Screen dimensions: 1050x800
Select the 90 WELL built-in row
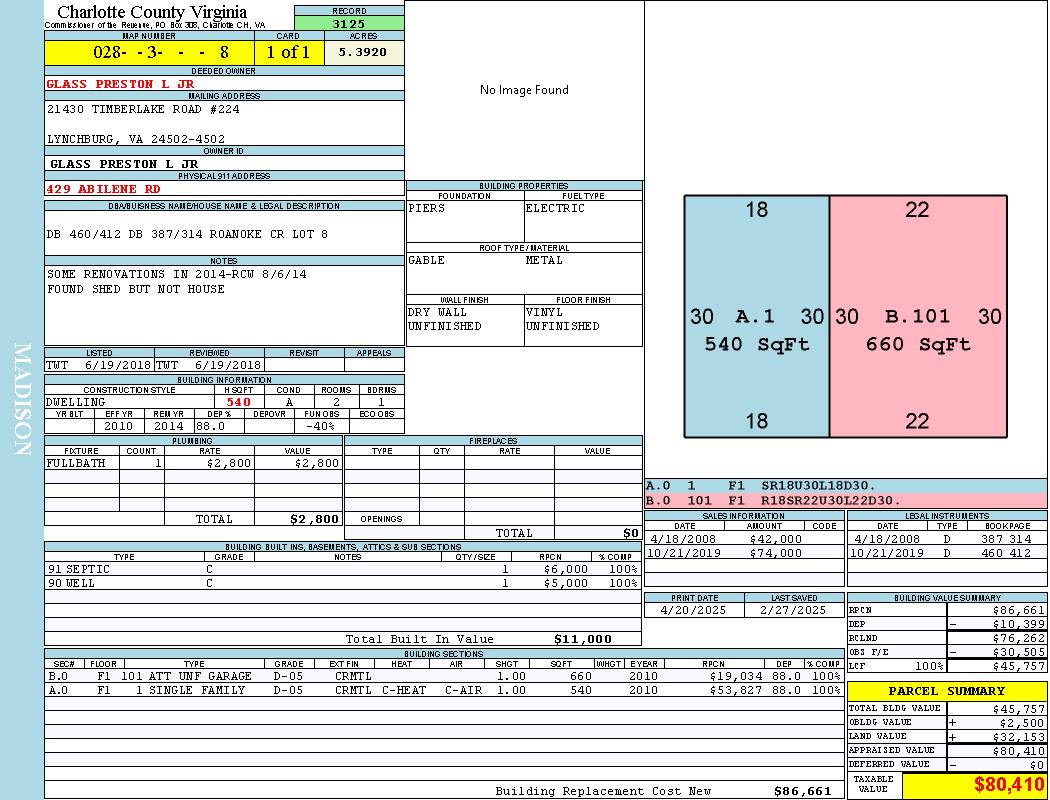coord(343,584)
